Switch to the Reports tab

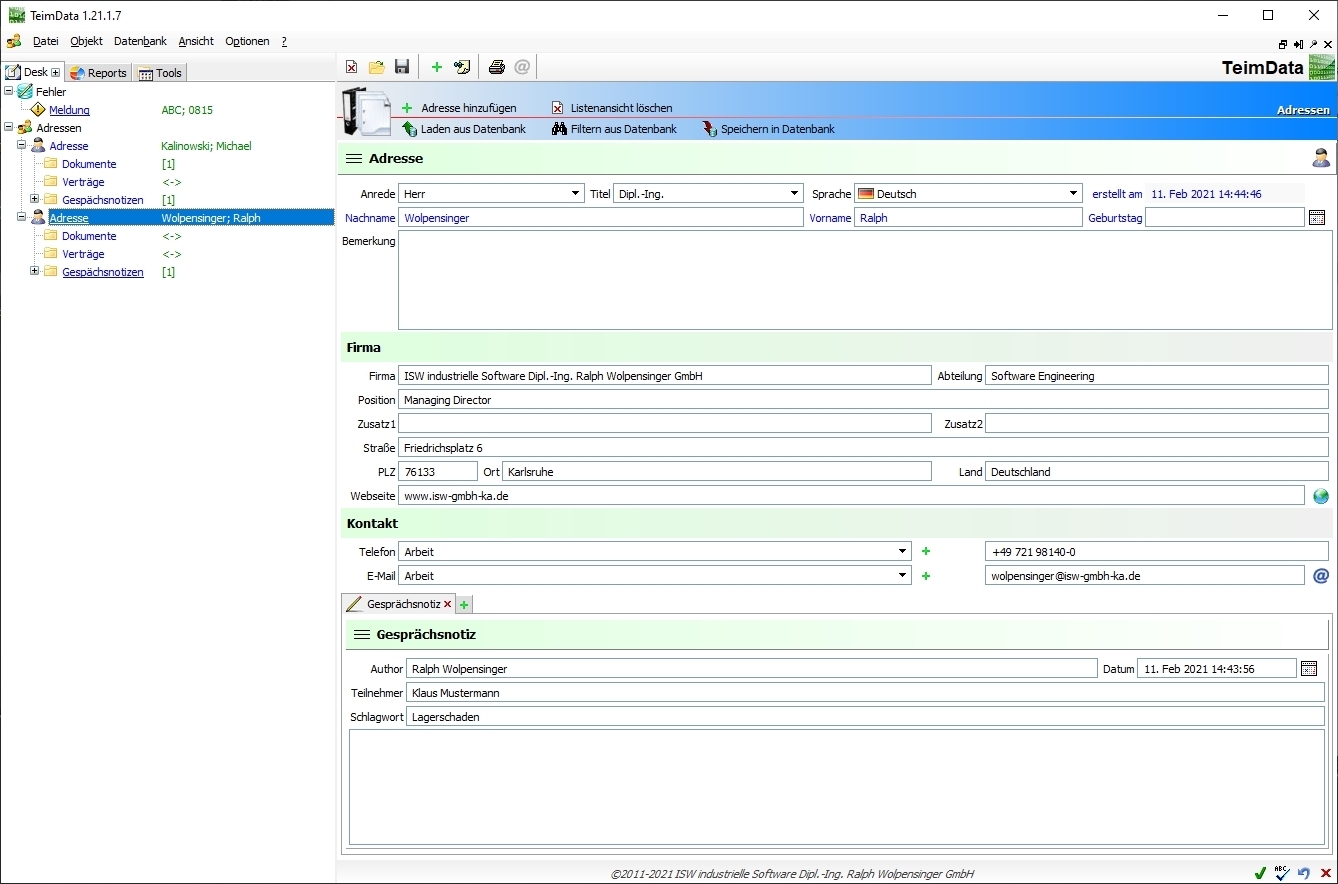click(x=99, y=73)
